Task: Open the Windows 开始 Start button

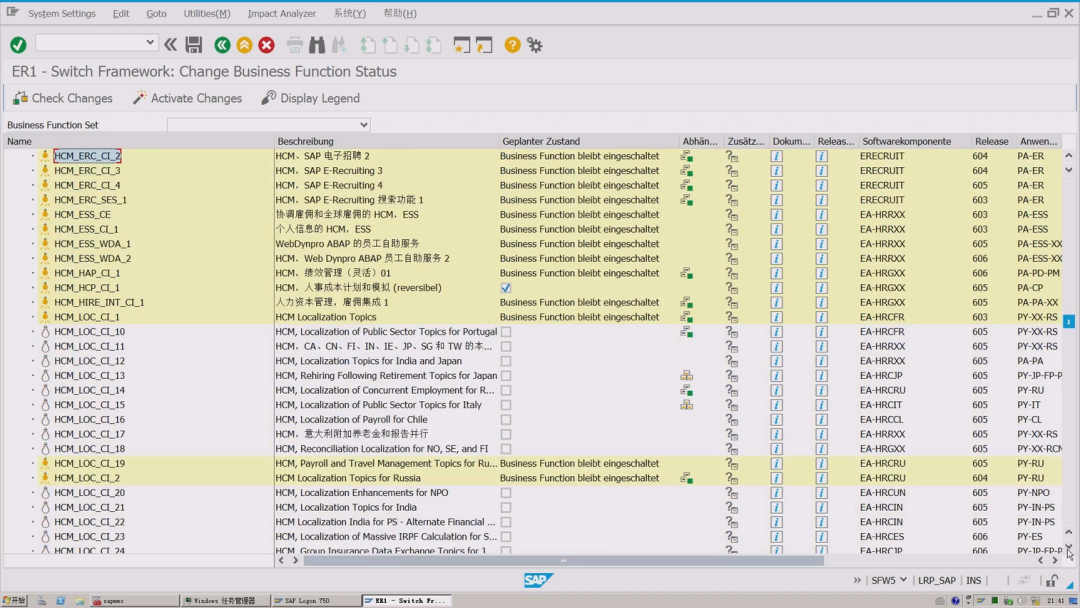Action: 14,600
